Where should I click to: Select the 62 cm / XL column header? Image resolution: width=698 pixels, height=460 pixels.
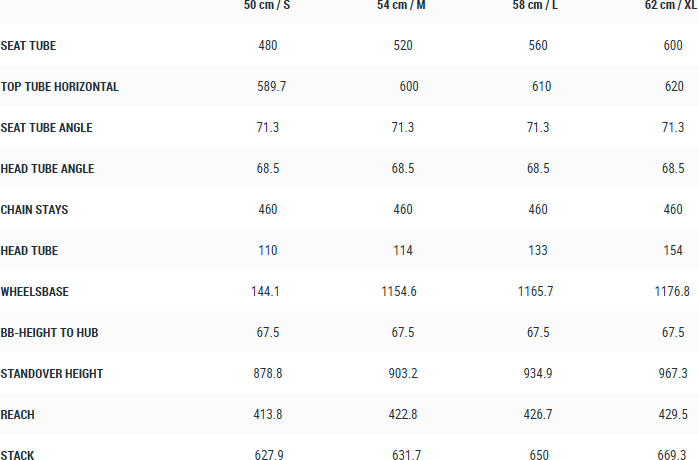[x=671, y=5]
